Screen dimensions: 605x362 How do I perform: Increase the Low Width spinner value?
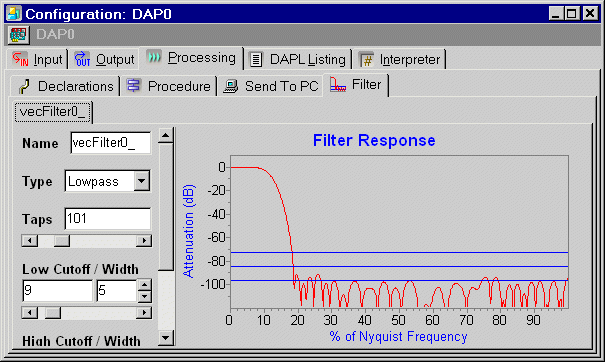tap(144, 285)
